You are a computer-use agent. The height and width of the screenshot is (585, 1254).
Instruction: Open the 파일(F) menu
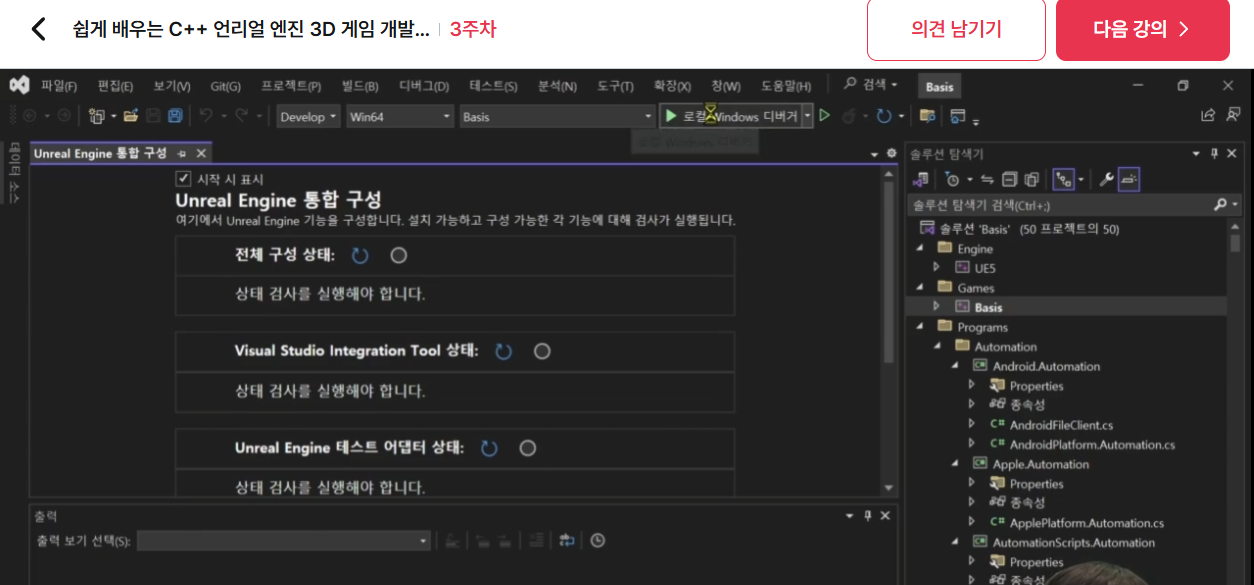tap(59, 86)
